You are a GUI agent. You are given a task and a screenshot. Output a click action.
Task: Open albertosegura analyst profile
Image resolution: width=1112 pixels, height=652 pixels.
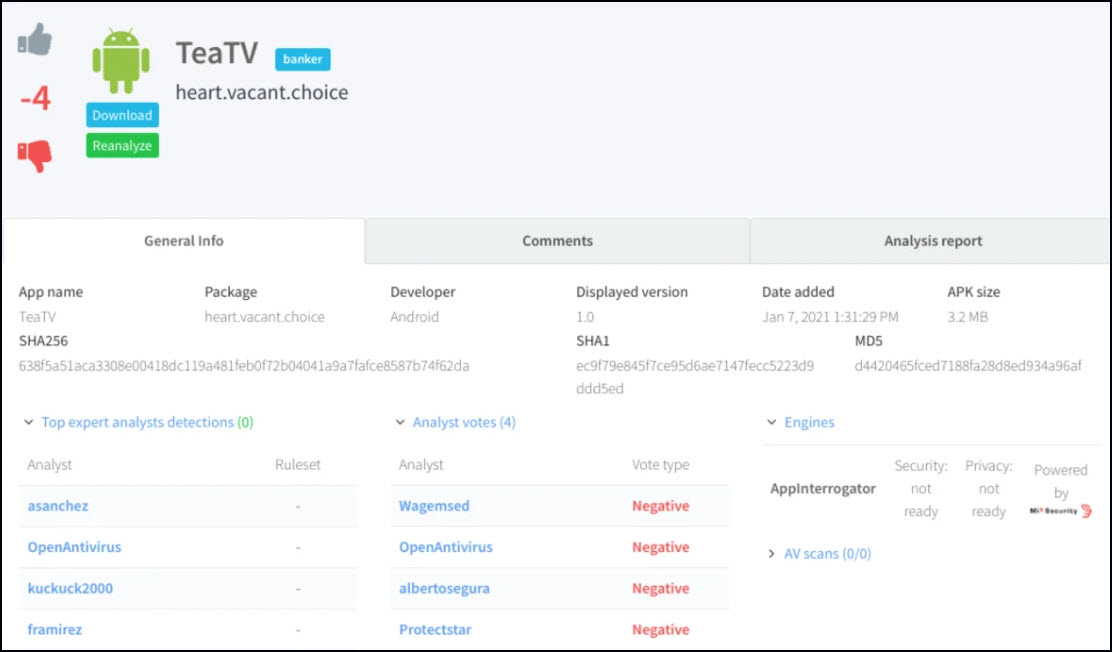[x=445, y=588]
